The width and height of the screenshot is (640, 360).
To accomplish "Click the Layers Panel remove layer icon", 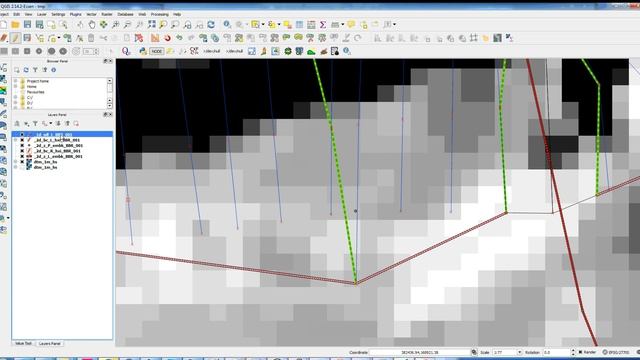I will 76,123.
